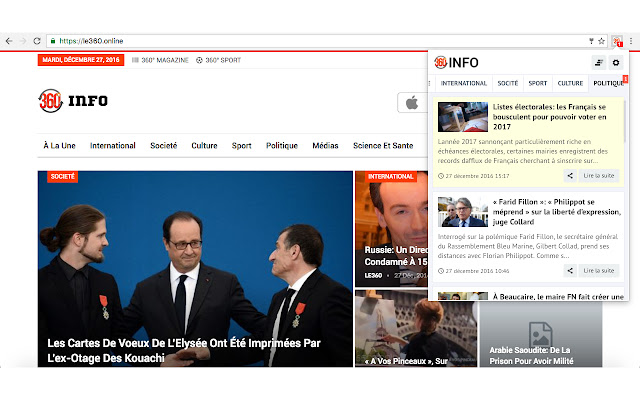Open Societé in site navigation

tap(164, 145)
